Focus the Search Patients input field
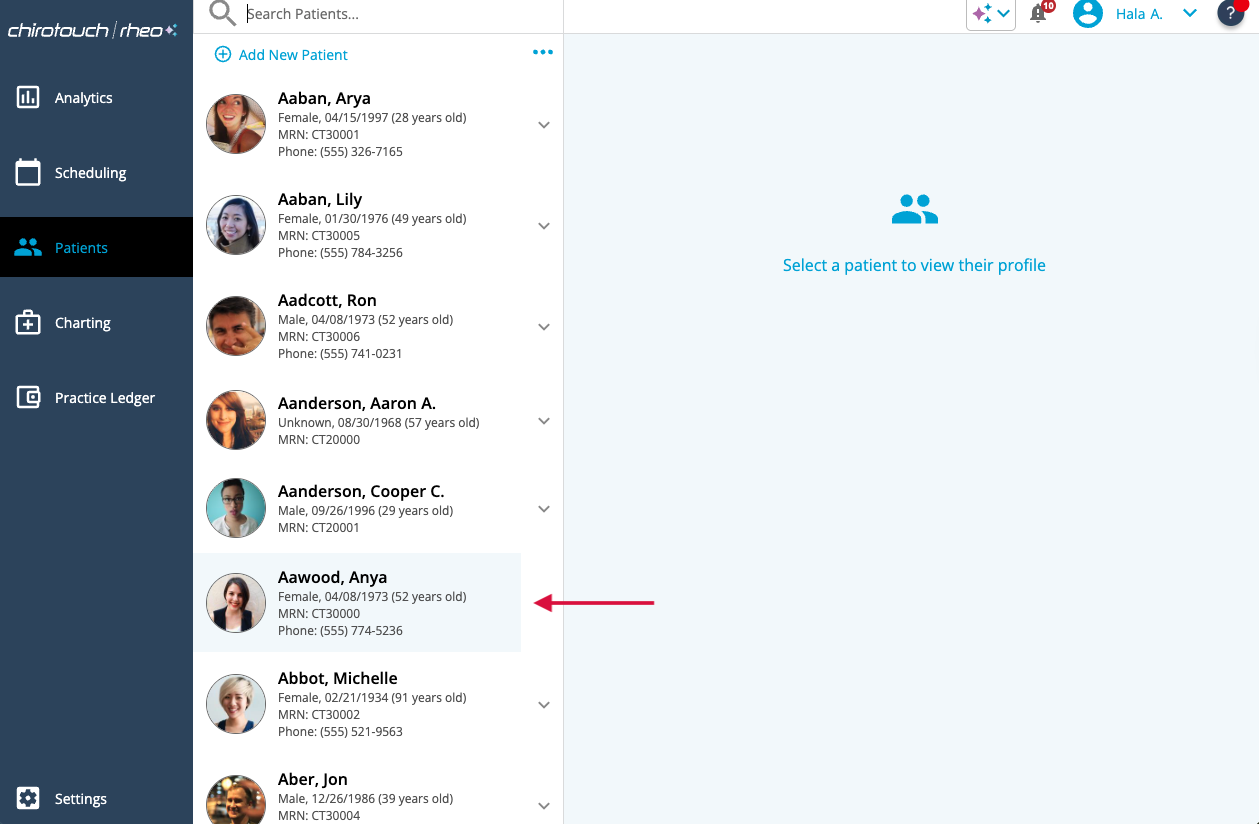Image resolution: width=1259 pixels, height=824 pixels. point(400,14)
